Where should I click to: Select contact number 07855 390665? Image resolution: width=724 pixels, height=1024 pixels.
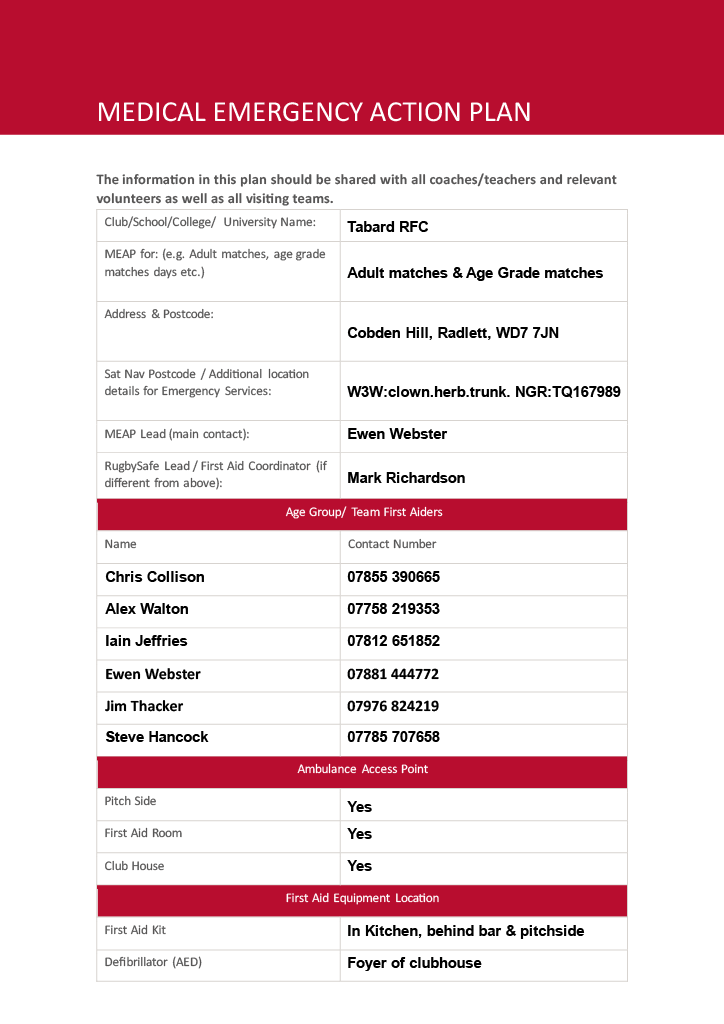[483, 579]
